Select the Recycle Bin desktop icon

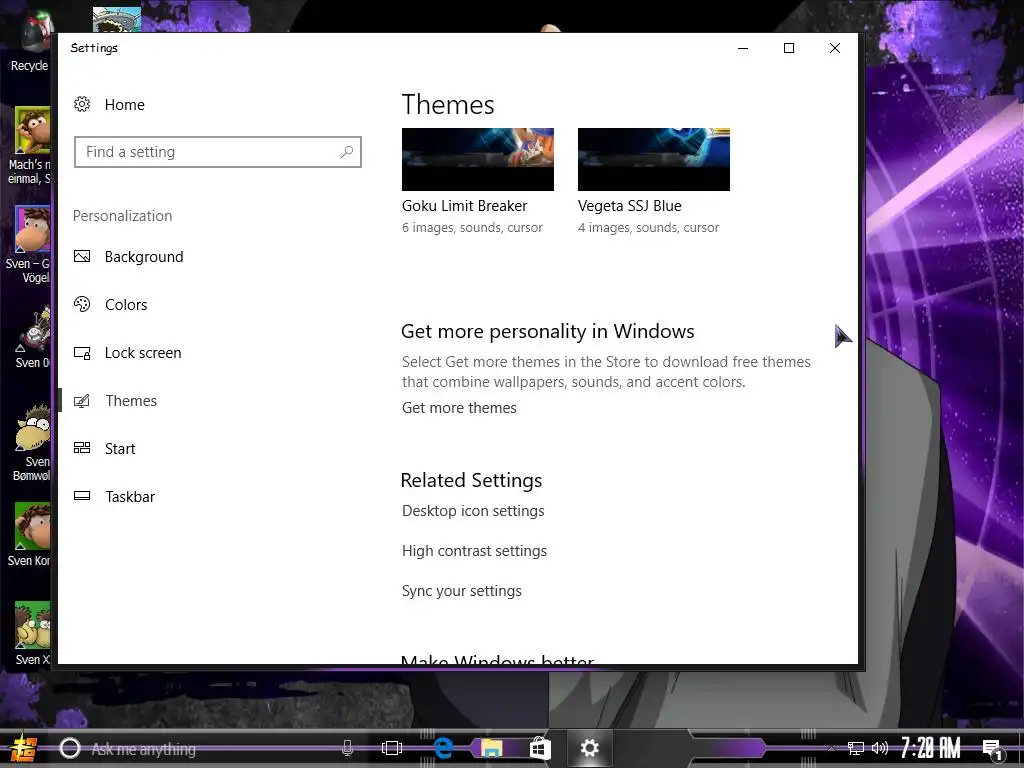pyautogui.click(x=29, y=42)
